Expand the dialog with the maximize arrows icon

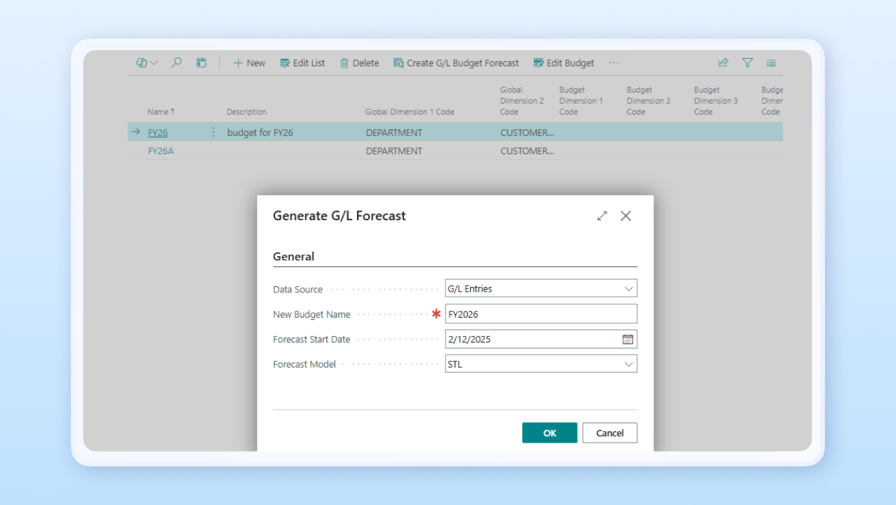[602, 216]
